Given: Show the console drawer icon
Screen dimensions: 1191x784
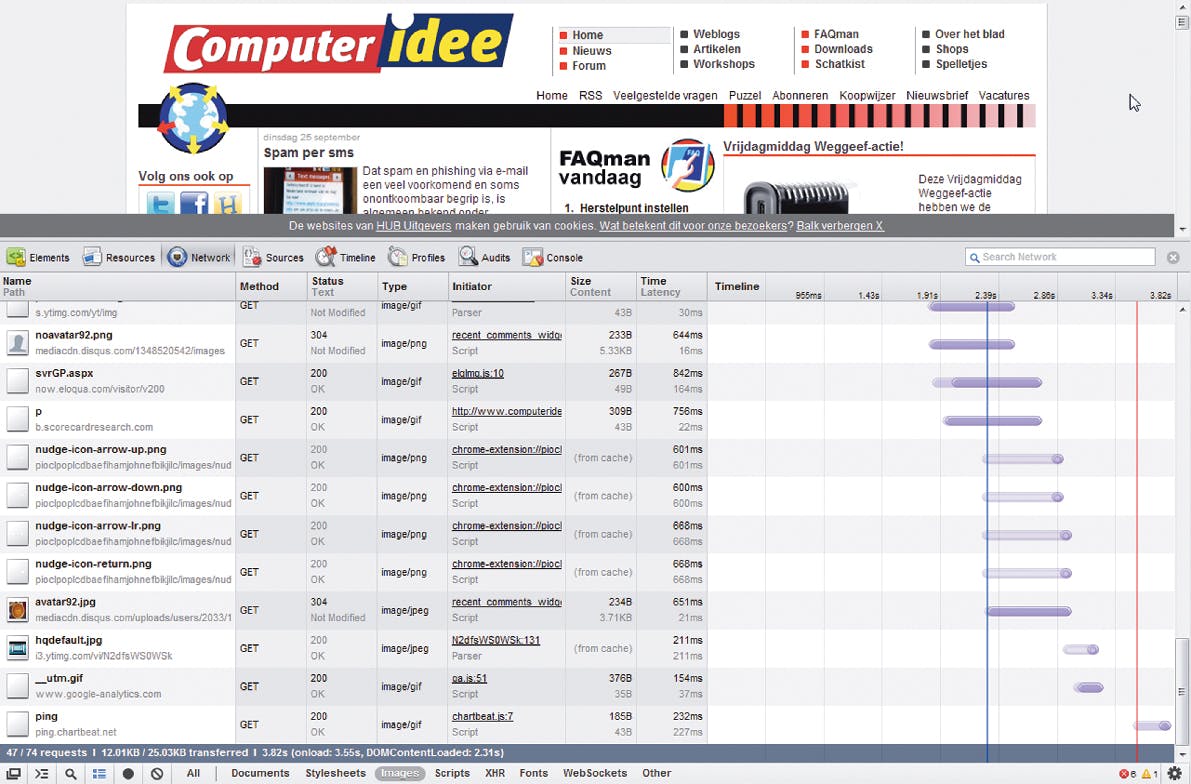Looking at the screenshot, I should point(42,773).
